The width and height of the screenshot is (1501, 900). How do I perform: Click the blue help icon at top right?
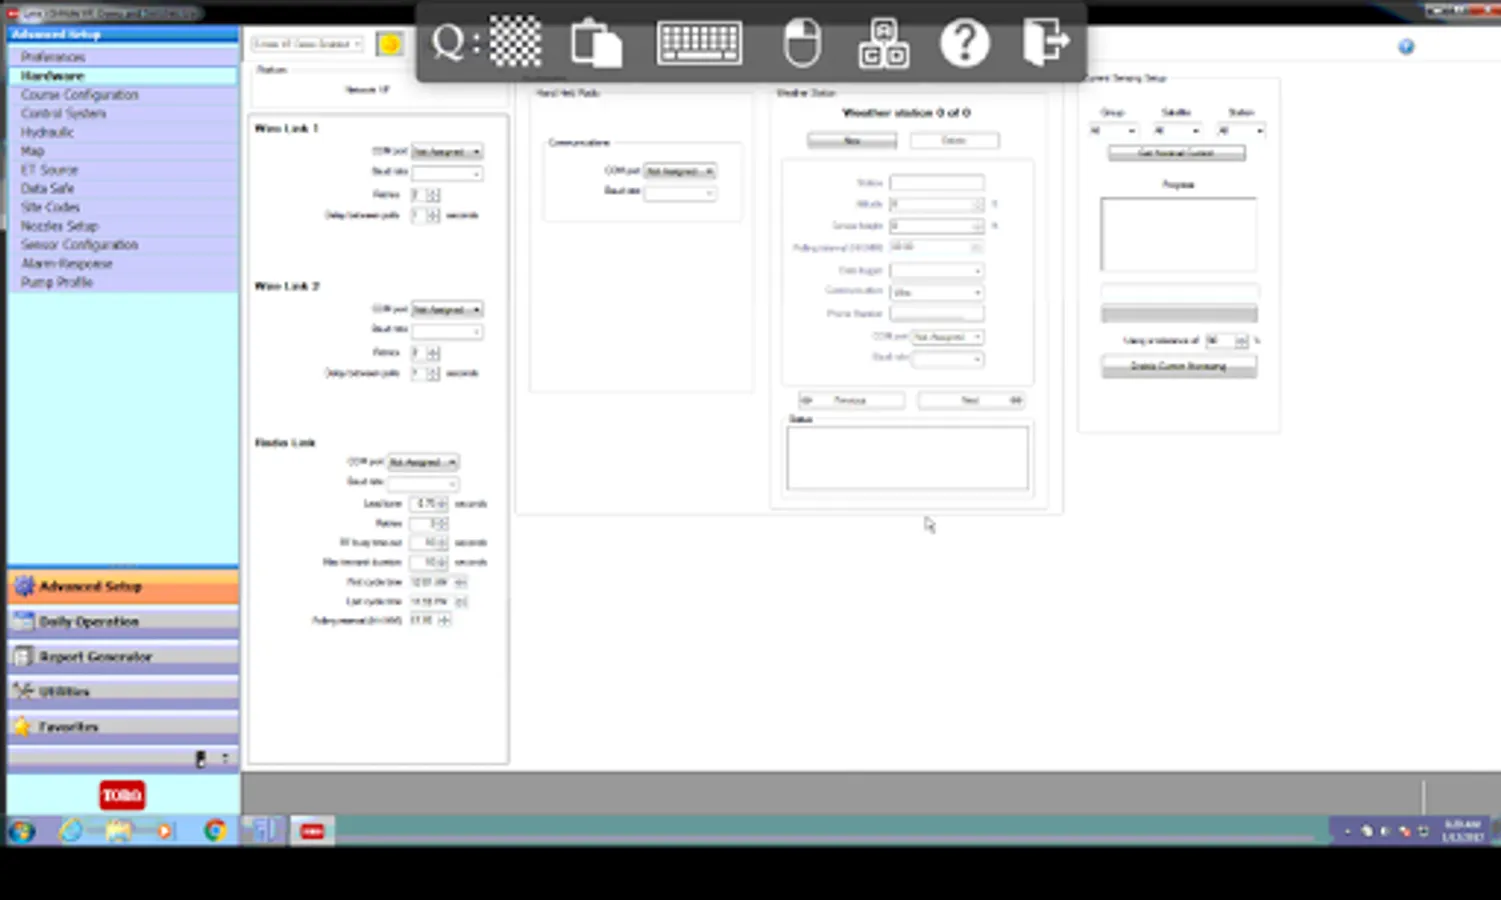coord(1406,47)
